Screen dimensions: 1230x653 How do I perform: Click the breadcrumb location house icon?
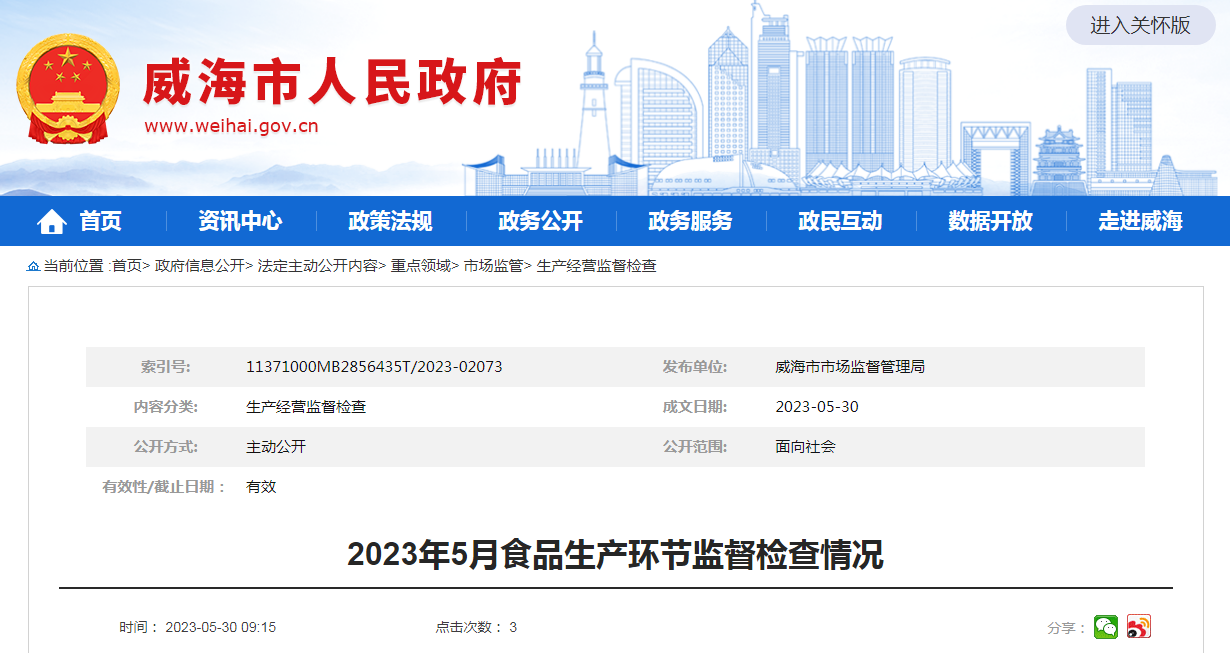click(x=33, y=266)
